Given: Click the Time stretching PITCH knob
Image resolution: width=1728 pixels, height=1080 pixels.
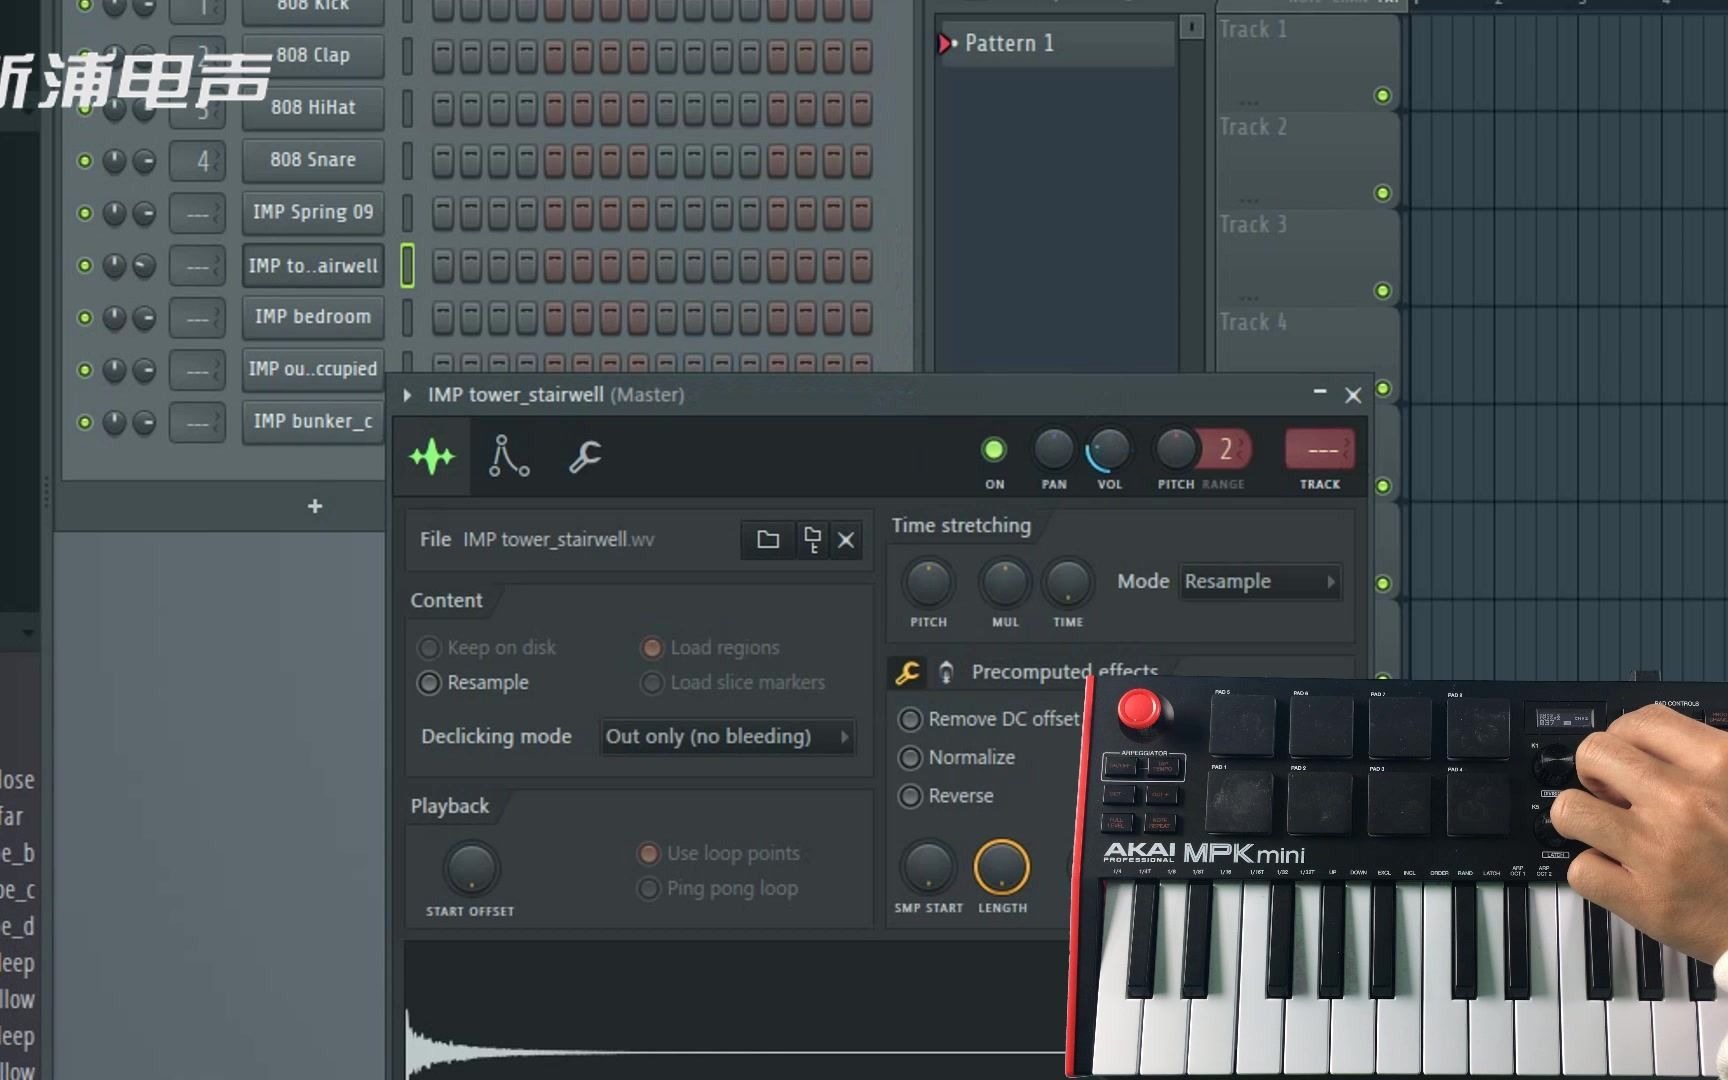Looking at the screenshot, I should 928,583.
